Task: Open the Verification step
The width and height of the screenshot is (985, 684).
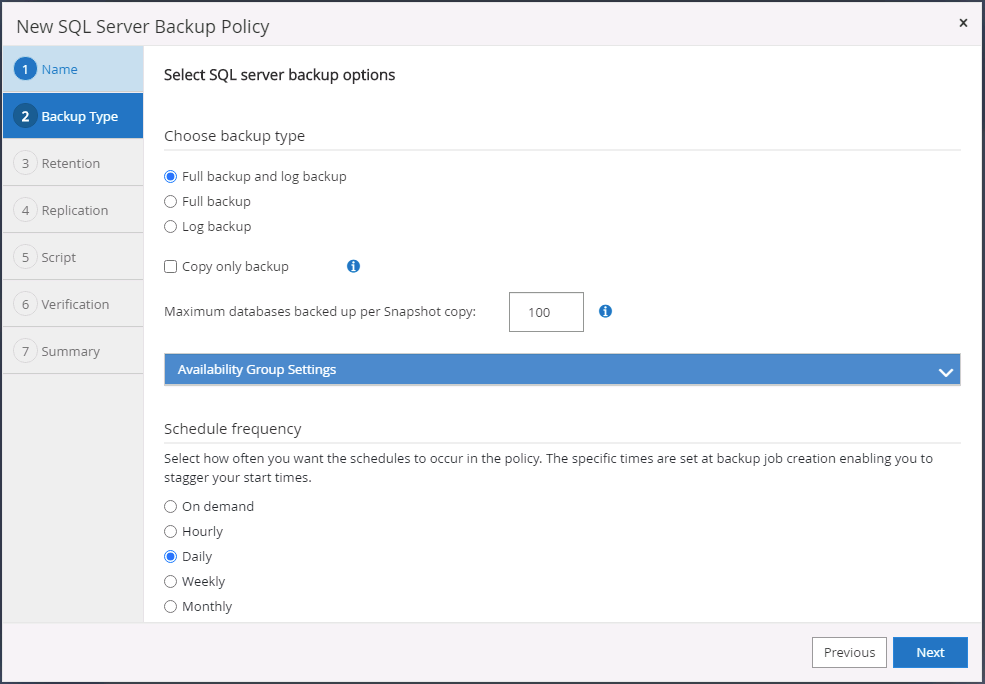Action: tap(75, 305)
